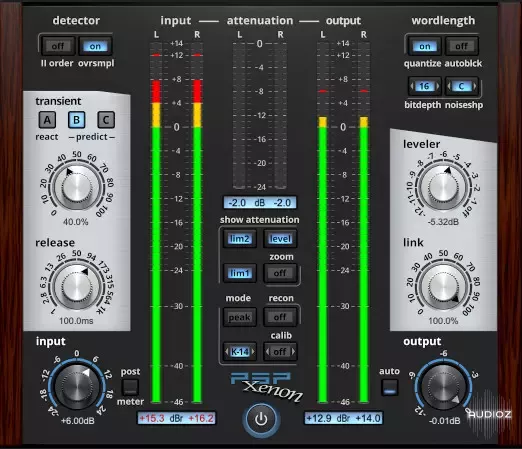
Task: Increase bitdepth with right arrow
Action: click(438, 86)
